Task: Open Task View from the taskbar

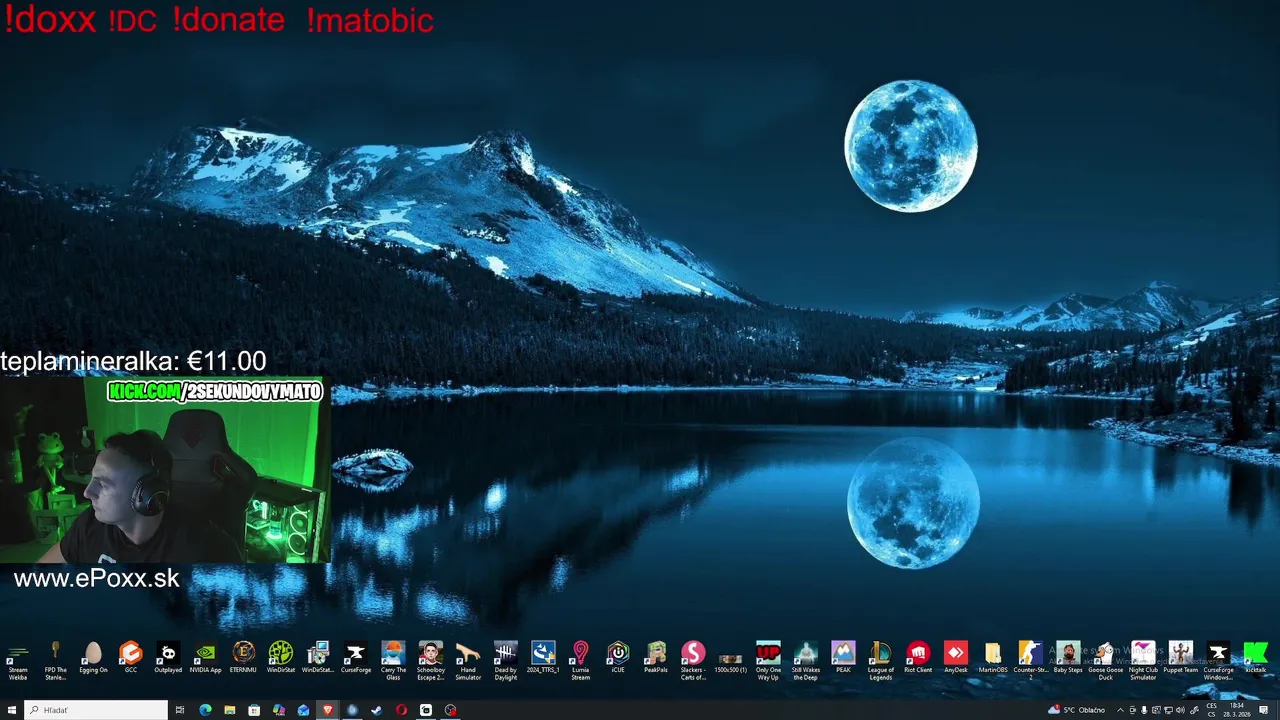Action: (x=180, y=710)
